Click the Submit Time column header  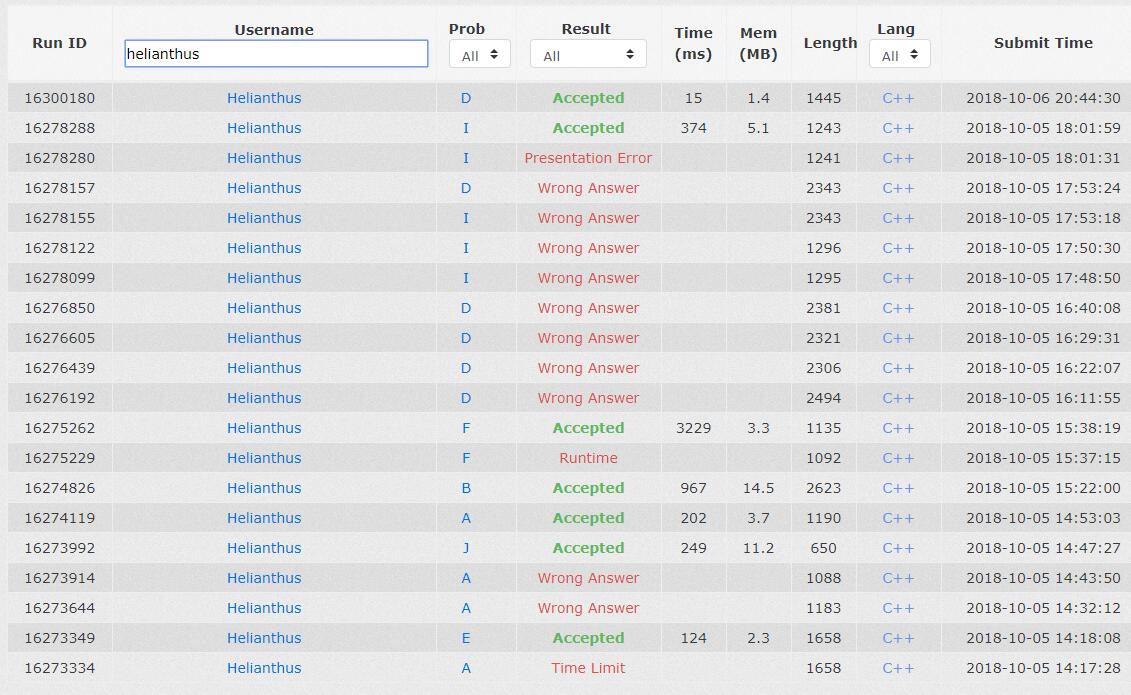1043,43
